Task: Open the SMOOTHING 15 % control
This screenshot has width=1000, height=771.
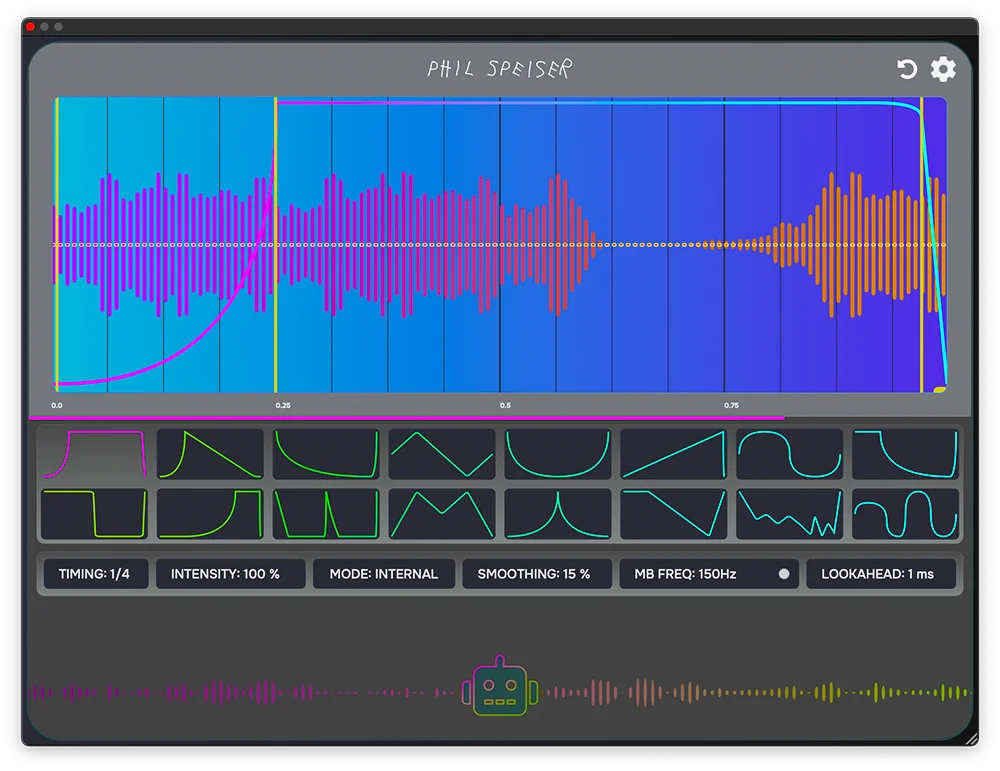Action: click(537, 574)
